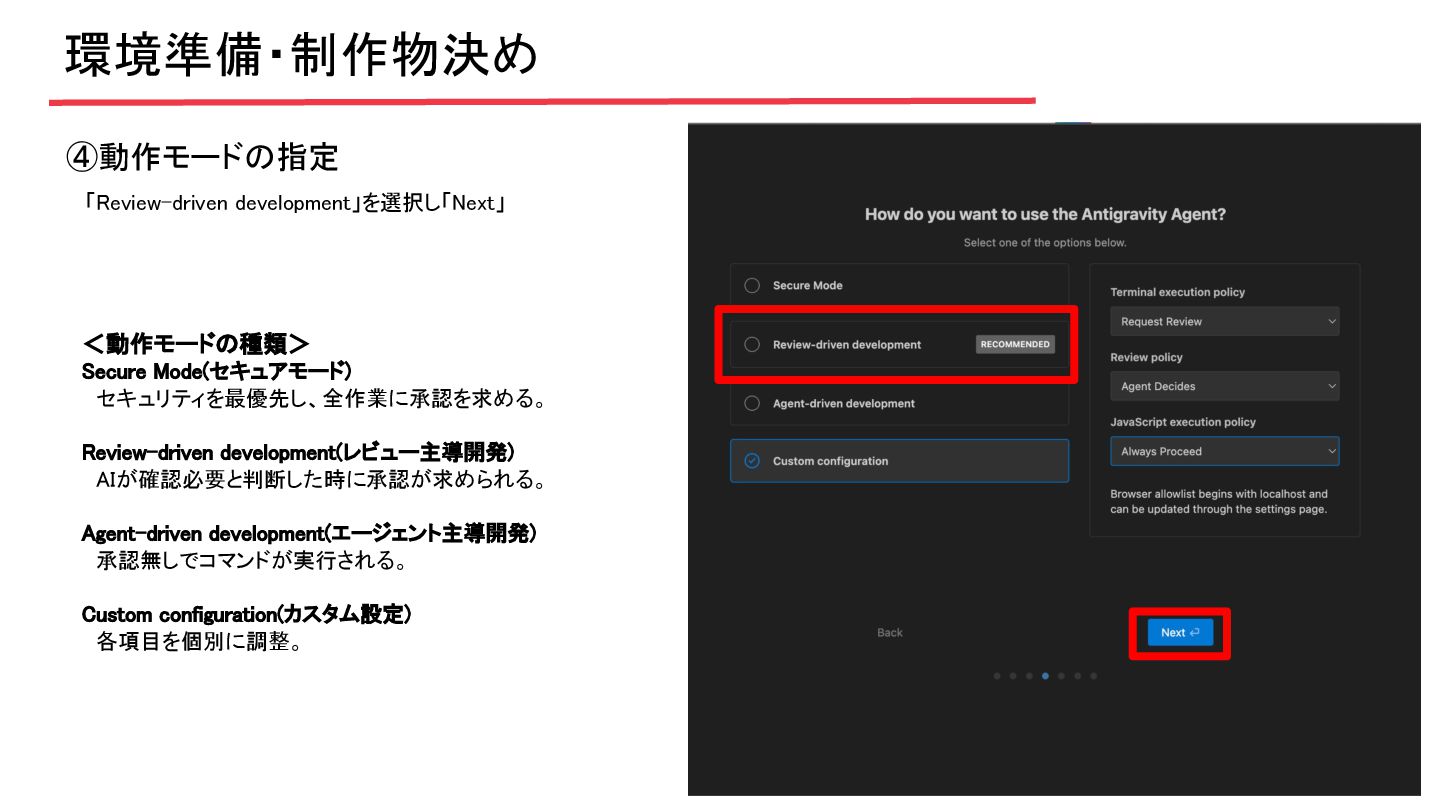The width and height of the screenshot is (1440, 810).
Task: Click the slide title '環境準備・制作物決め'
Action: 302,57
